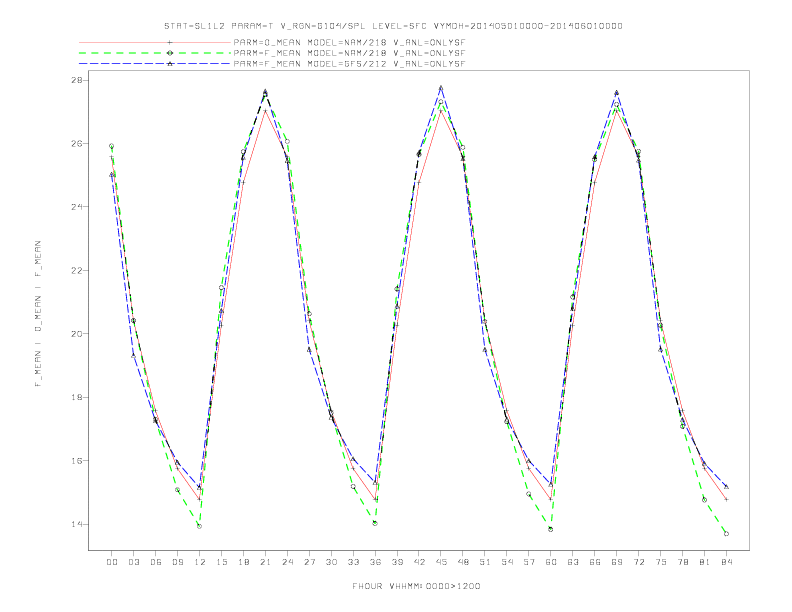
Task: Click the x-axis label FHOUR VHHMM:0000>1200
Action: pyautogui.click(x=416, y=586)
